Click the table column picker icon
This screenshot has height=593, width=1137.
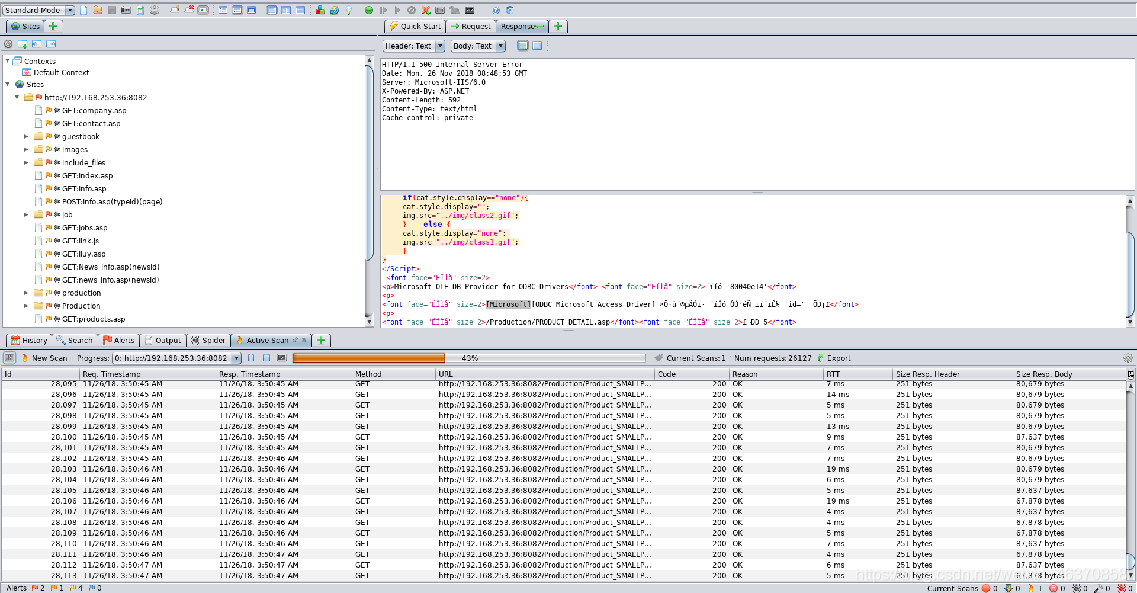pos(1130,374)
